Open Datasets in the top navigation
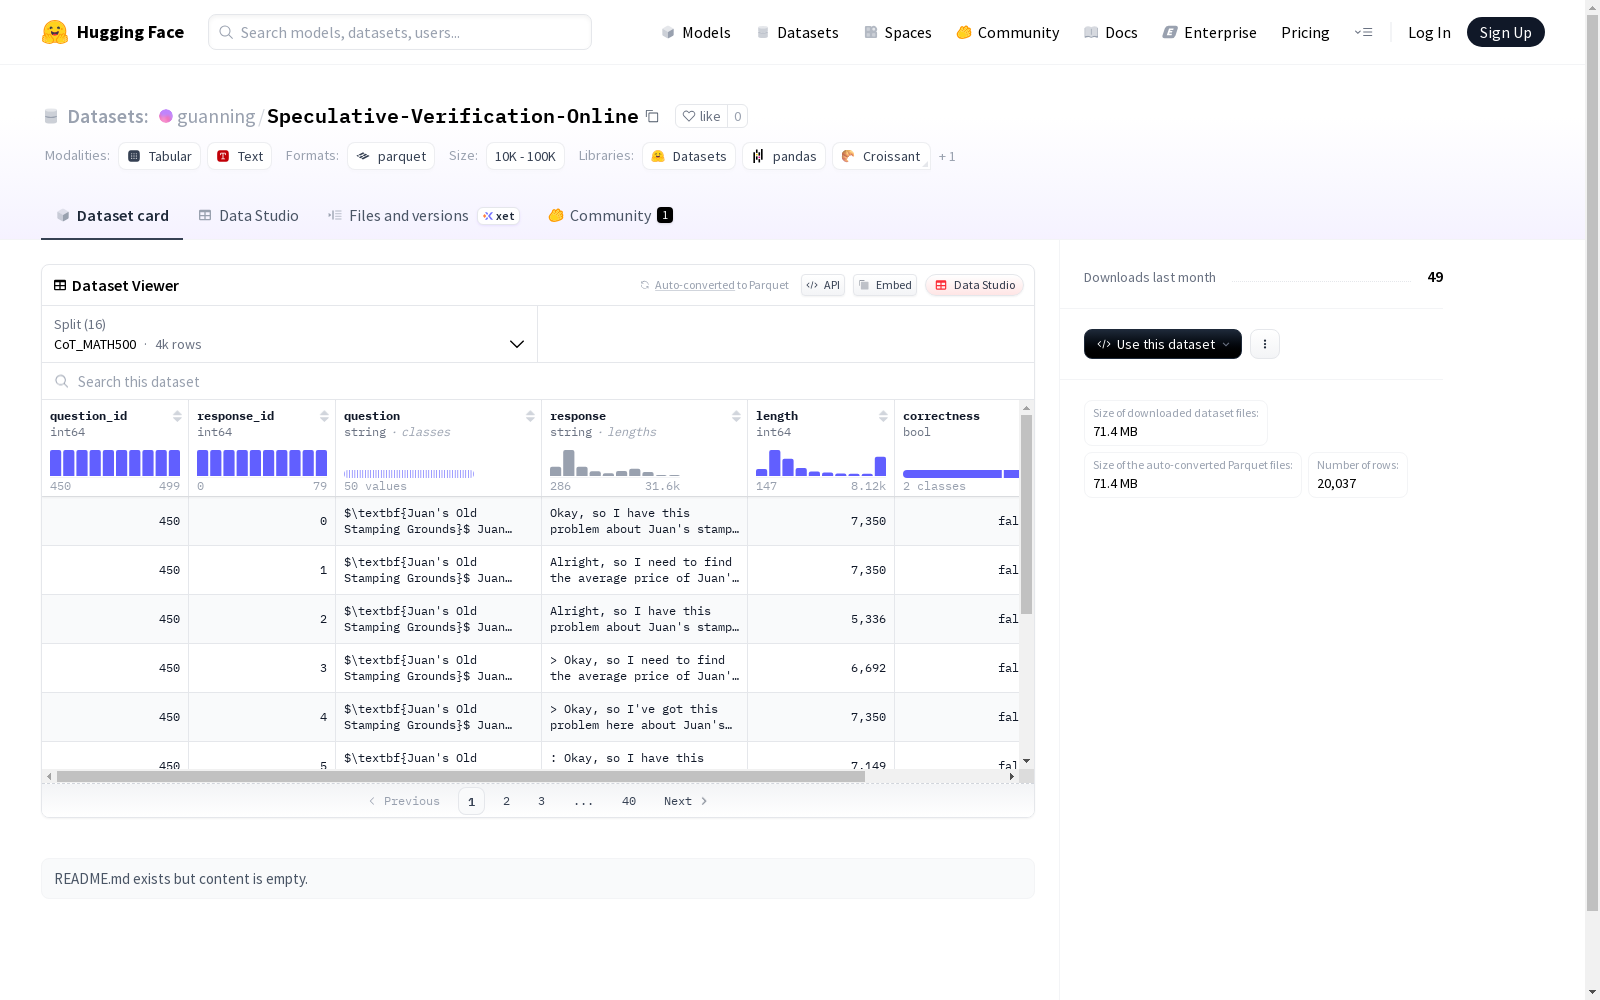The height and width of the screenshot is (1000, 1600). 797,32
